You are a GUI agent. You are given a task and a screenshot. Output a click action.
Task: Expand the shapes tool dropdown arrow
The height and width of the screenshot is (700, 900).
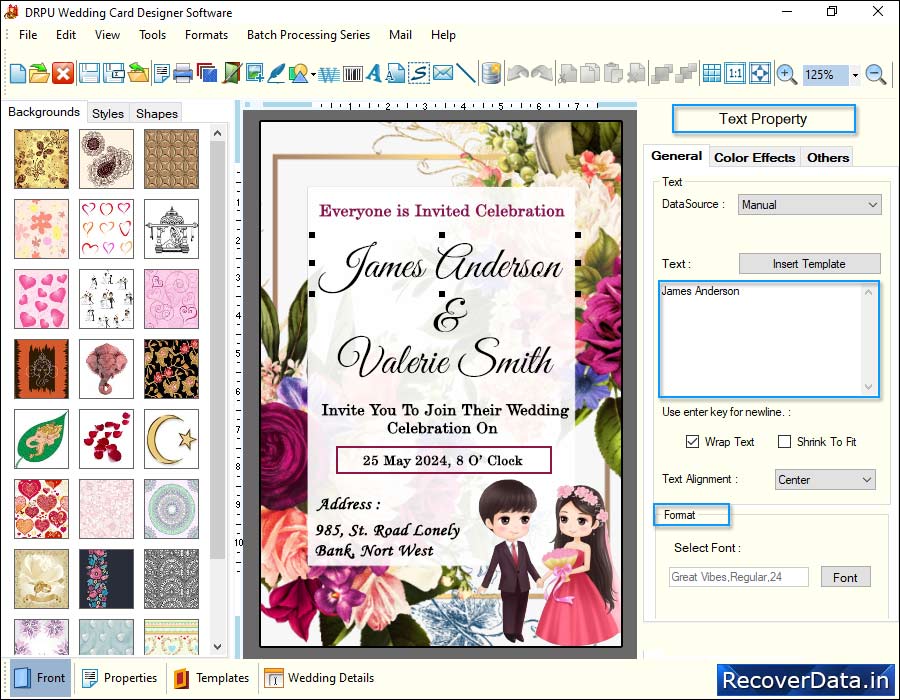coord(313,75)
